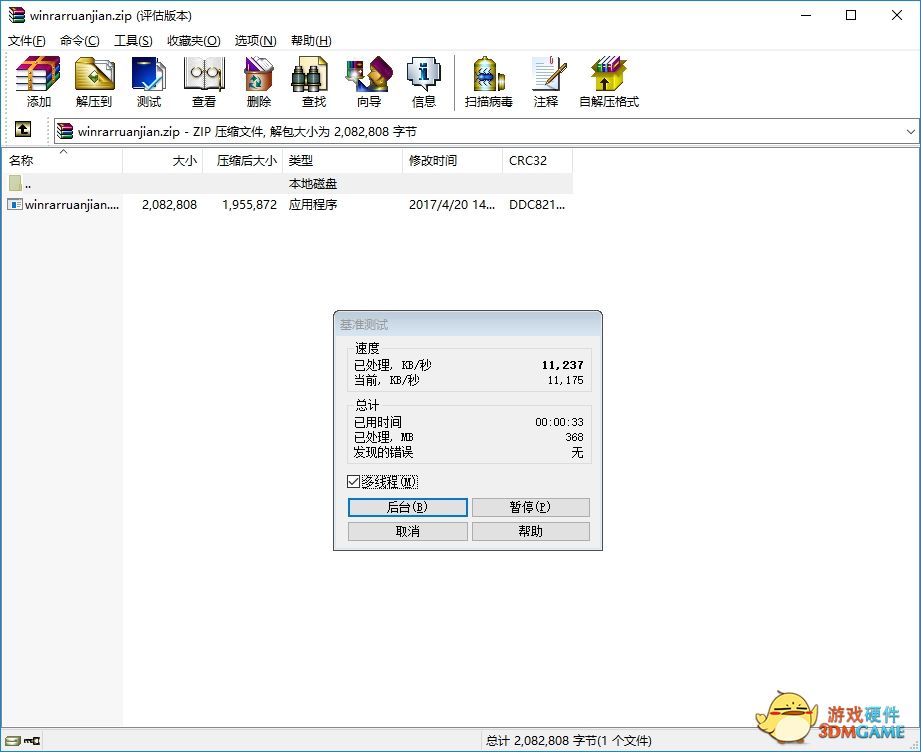Image resolution: width=921 pixels, height=752 pixels.
Task: Open the 收藏夹(O) menu
Action: (x=194, y=41)
